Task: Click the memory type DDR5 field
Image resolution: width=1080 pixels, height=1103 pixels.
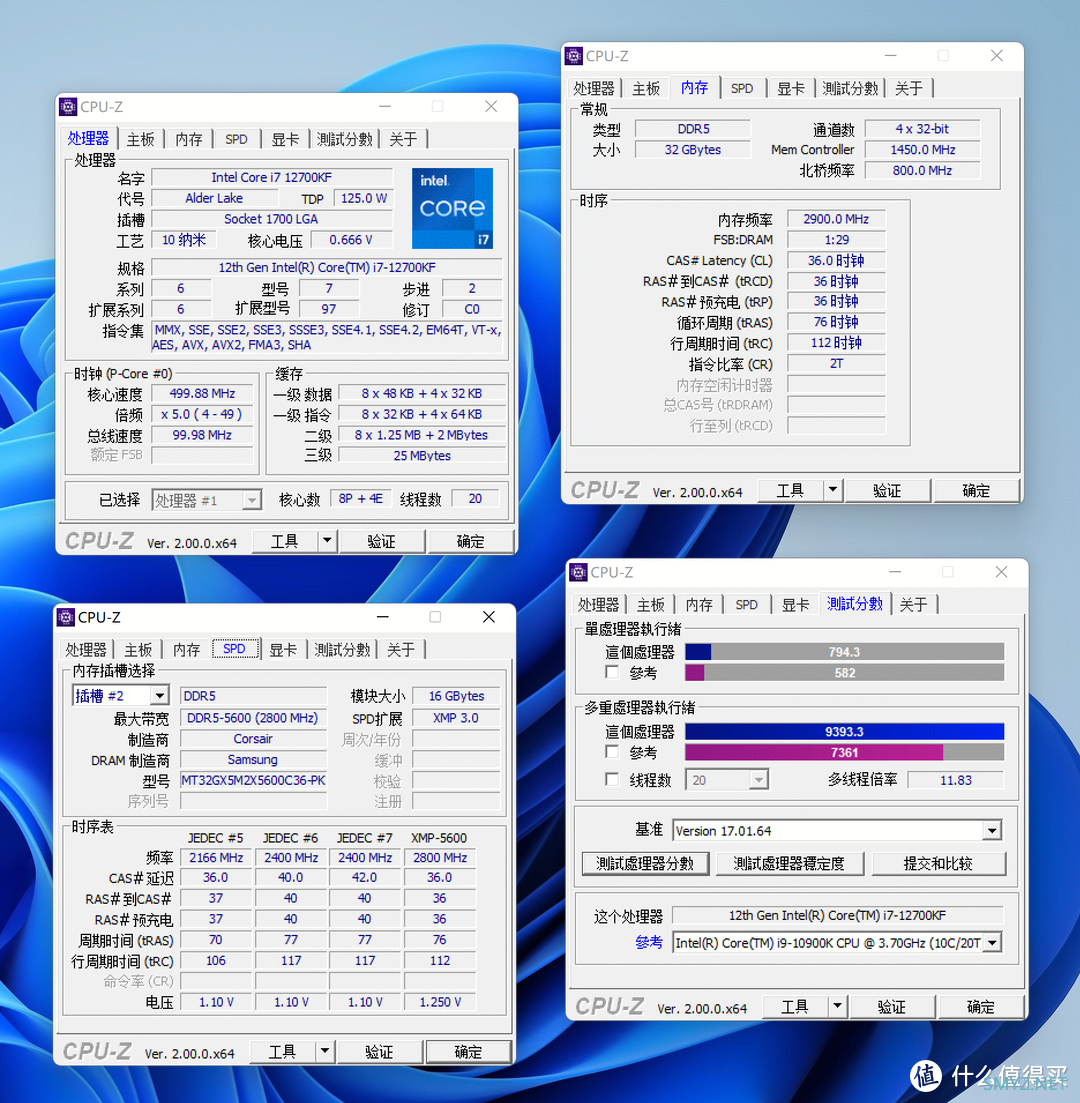Action: click(x=693, y=129)
